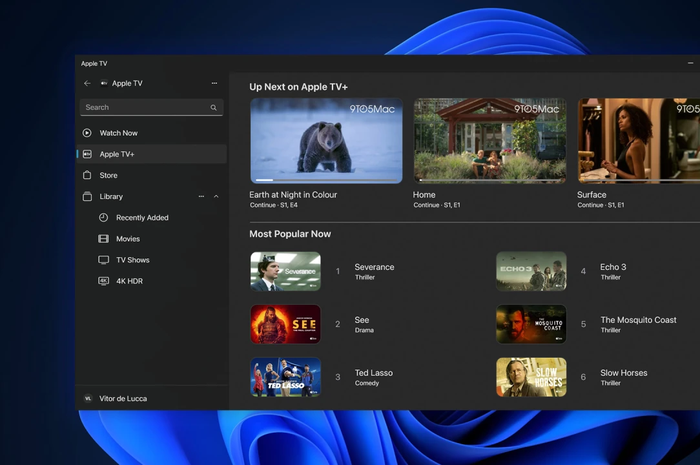The height and width of the screenshot is (465, 700).
Task: Click the Apple TV window title text
Action: click(94, 63)
